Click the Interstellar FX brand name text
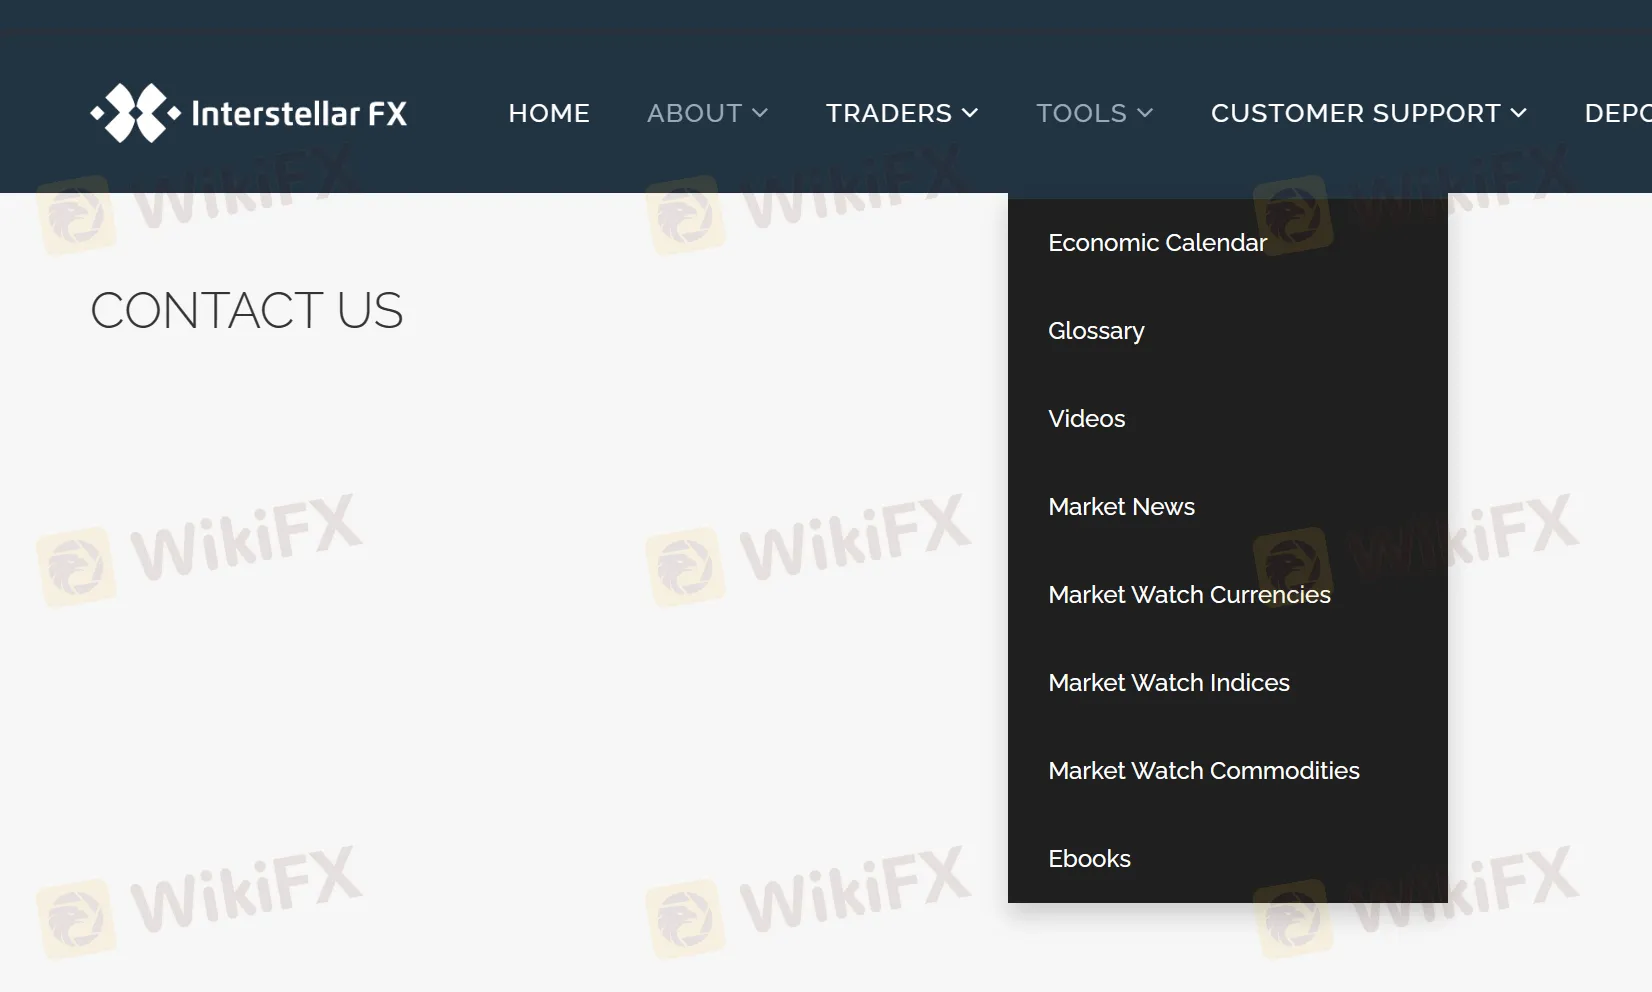Viewport: 1652px width, 992px height. pyautogui.click(x=299, y=114)
